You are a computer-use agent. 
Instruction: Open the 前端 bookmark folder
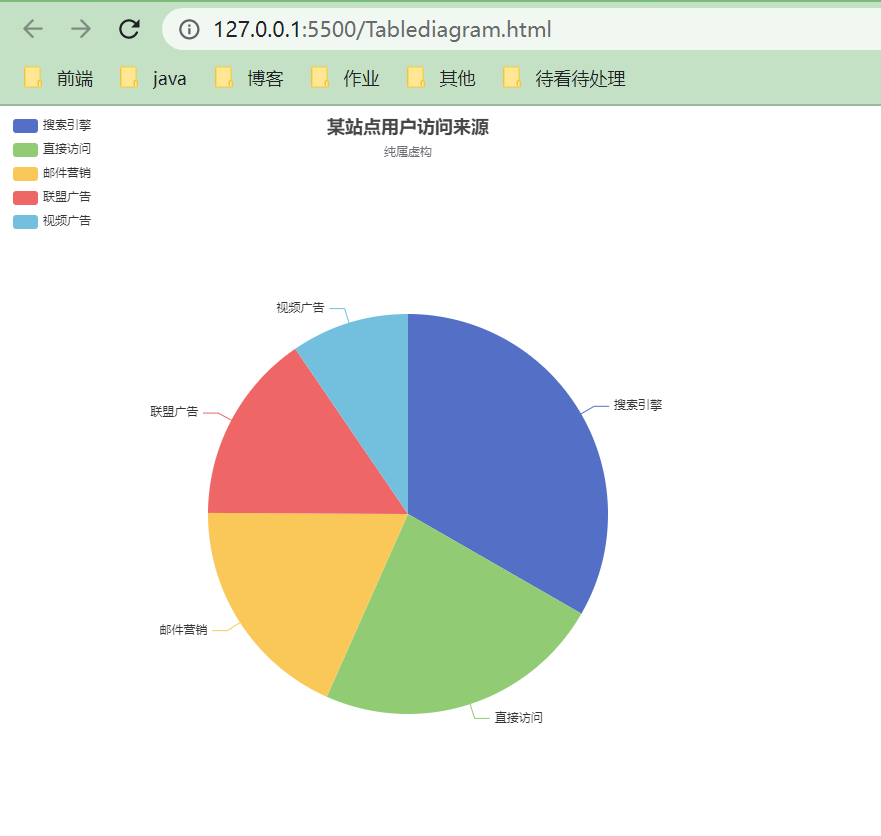(58, 78)
